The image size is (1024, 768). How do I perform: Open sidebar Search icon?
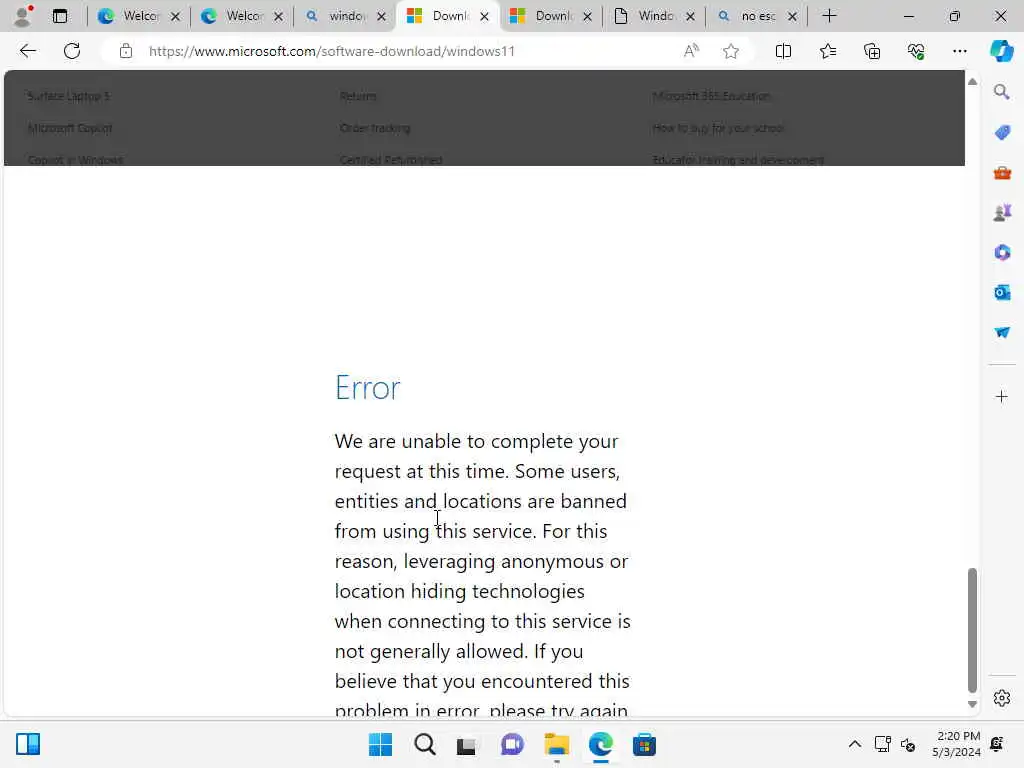1002,92
